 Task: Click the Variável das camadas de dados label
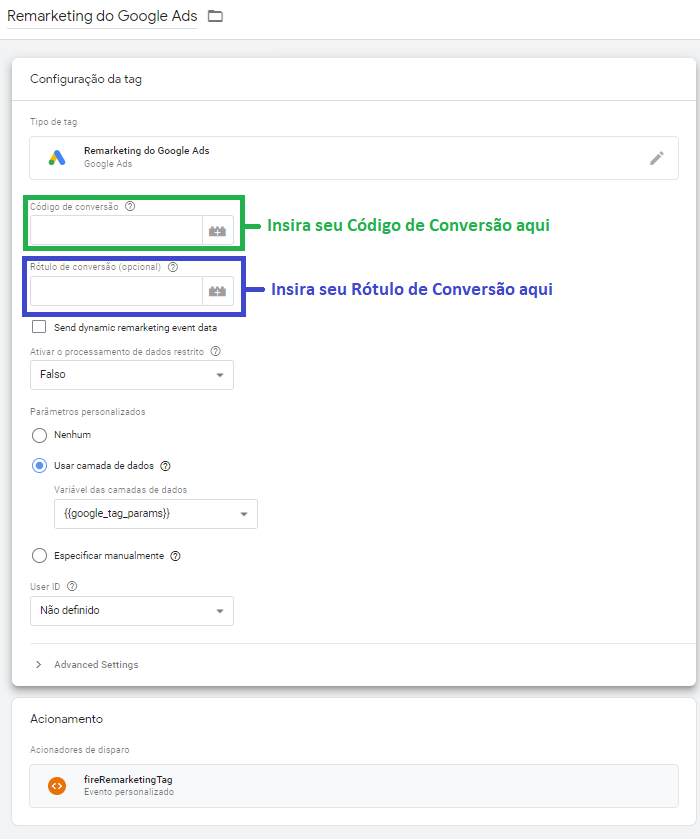point(120,490)
